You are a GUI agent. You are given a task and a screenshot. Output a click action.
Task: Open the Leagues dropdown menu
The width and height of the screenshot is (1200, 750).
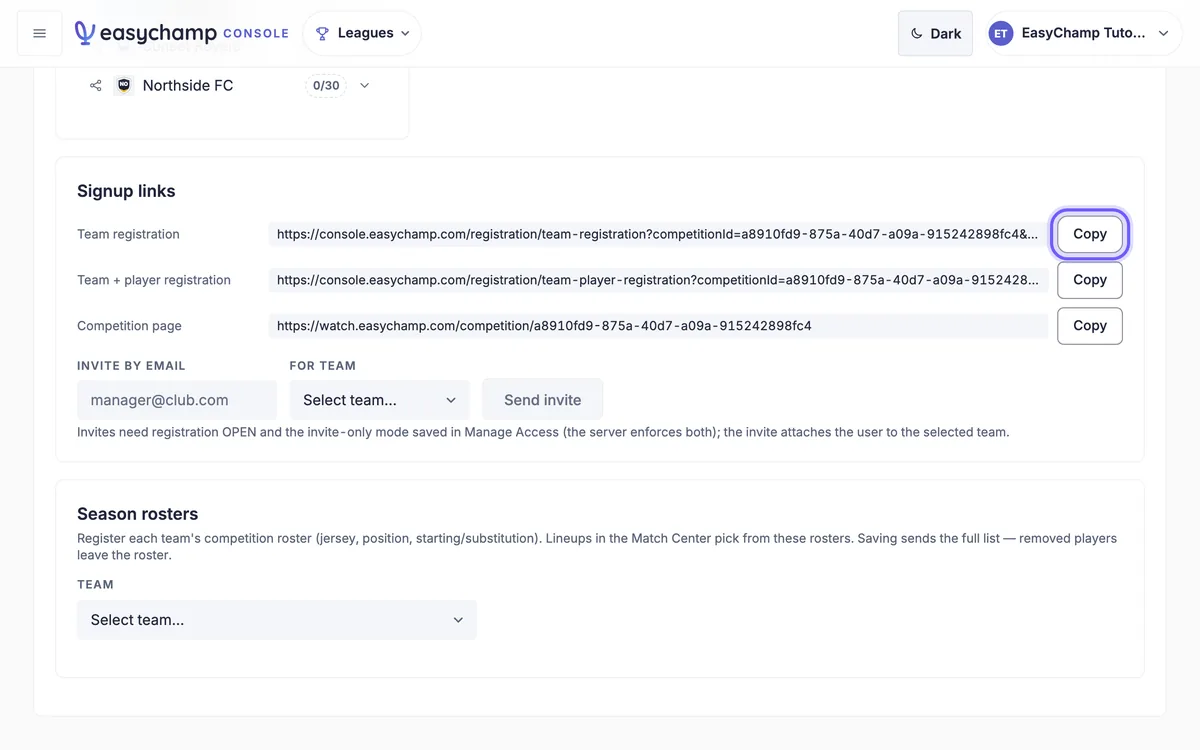[362, 33]
